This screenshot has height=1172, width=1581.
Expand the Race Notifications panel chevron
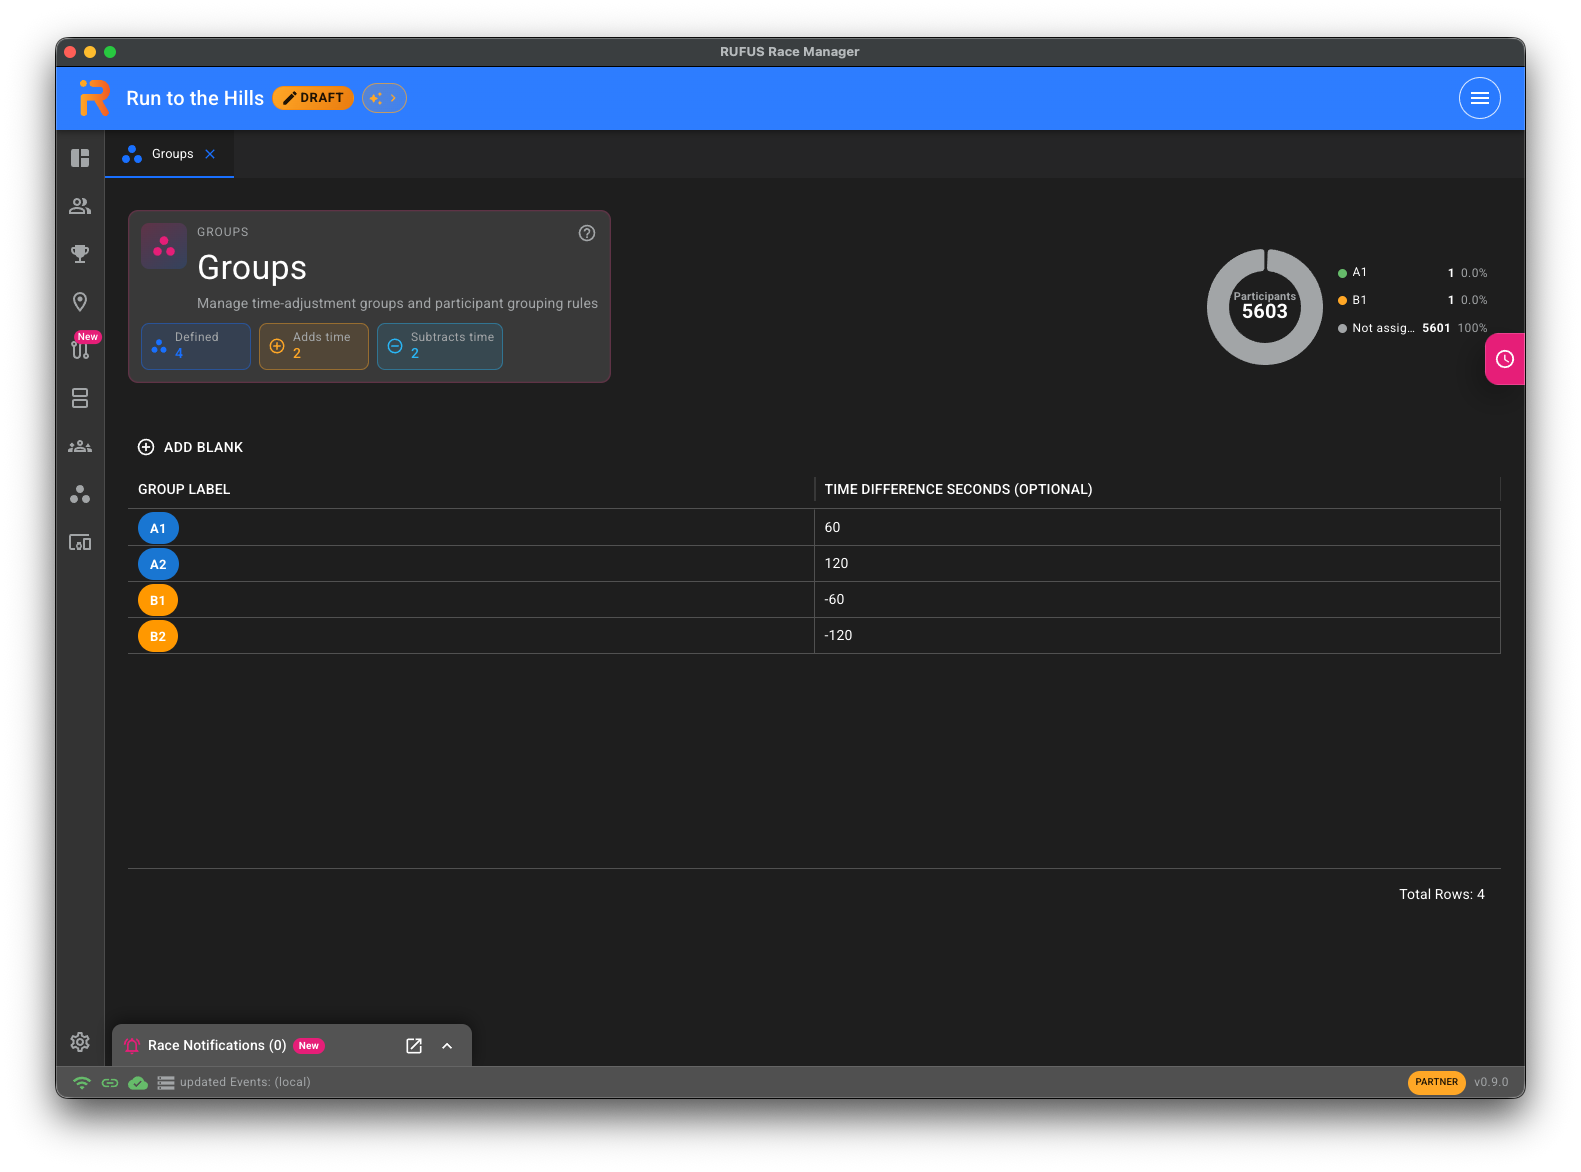click(447, 1046)
